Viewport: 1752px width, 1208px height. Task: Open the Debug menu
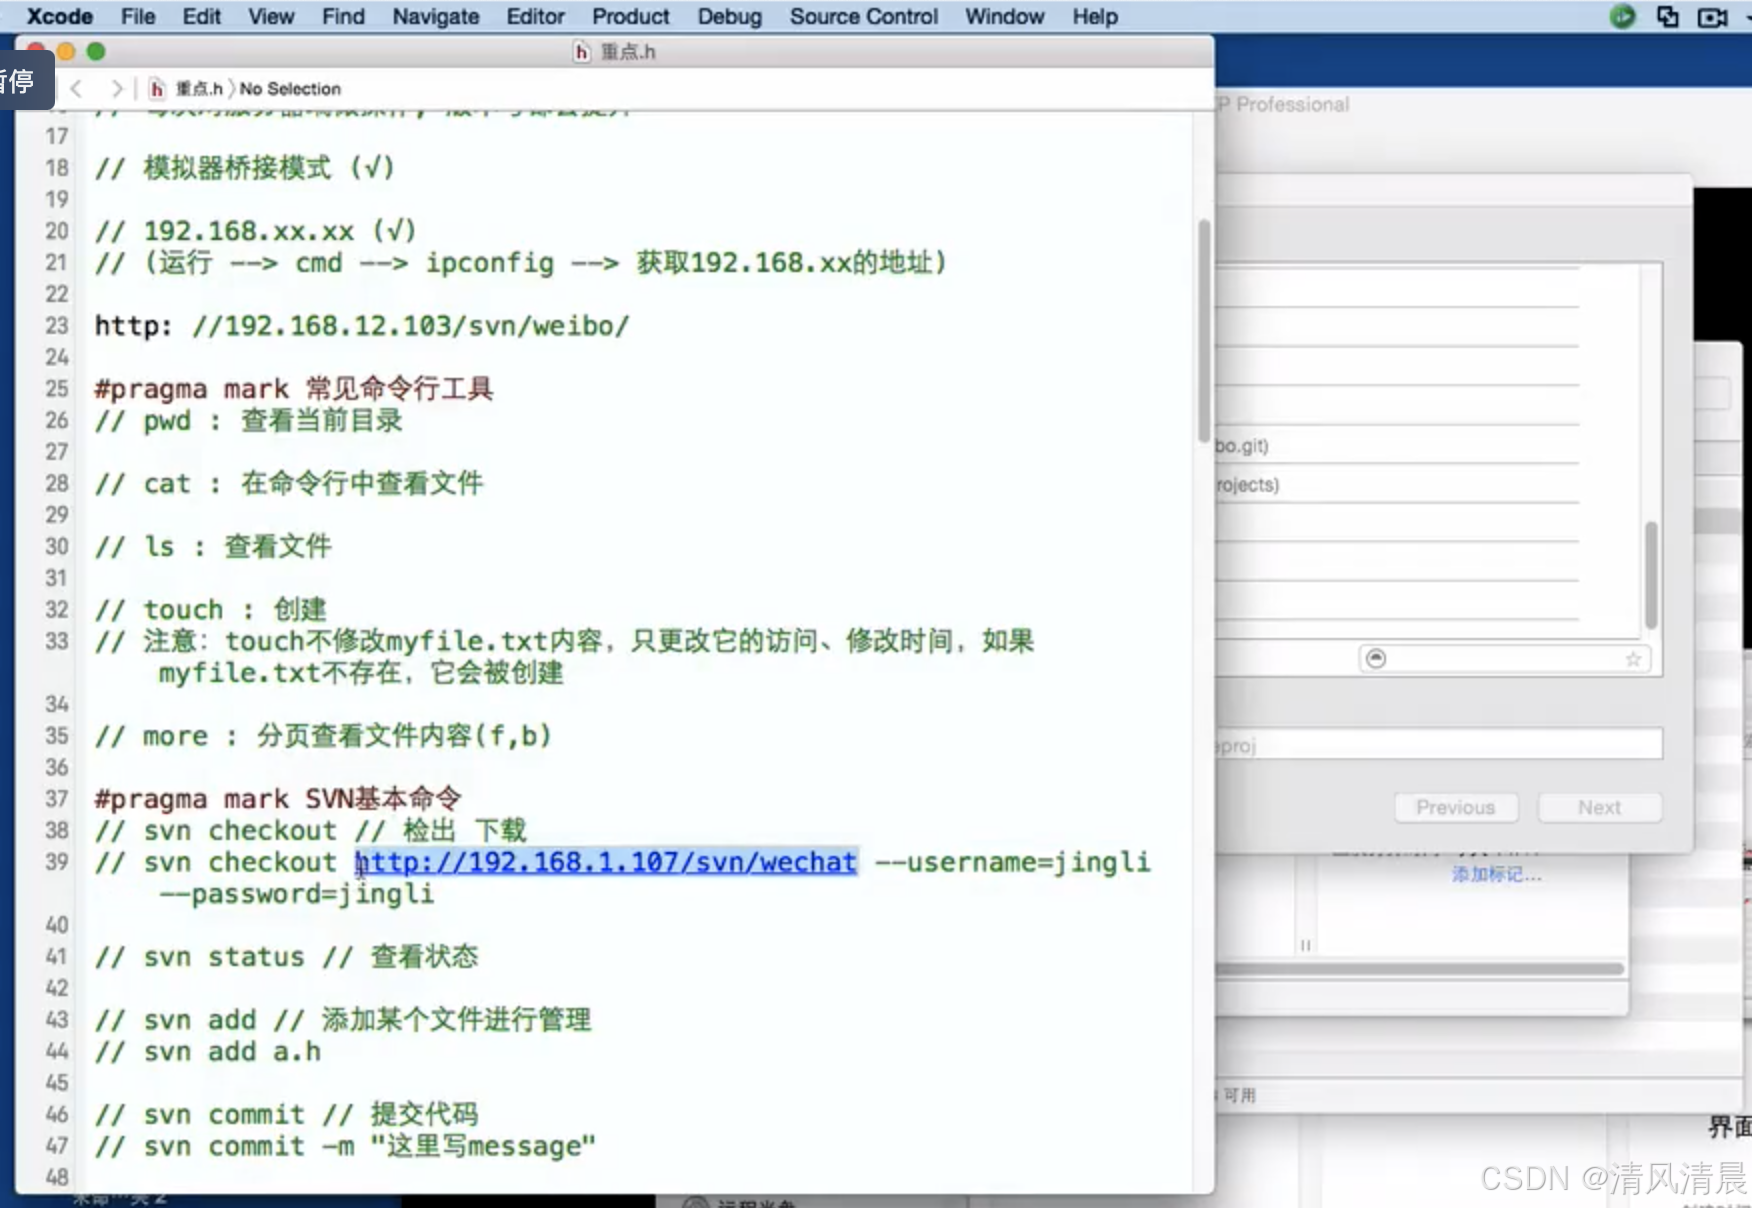click(x=730, y=16)
